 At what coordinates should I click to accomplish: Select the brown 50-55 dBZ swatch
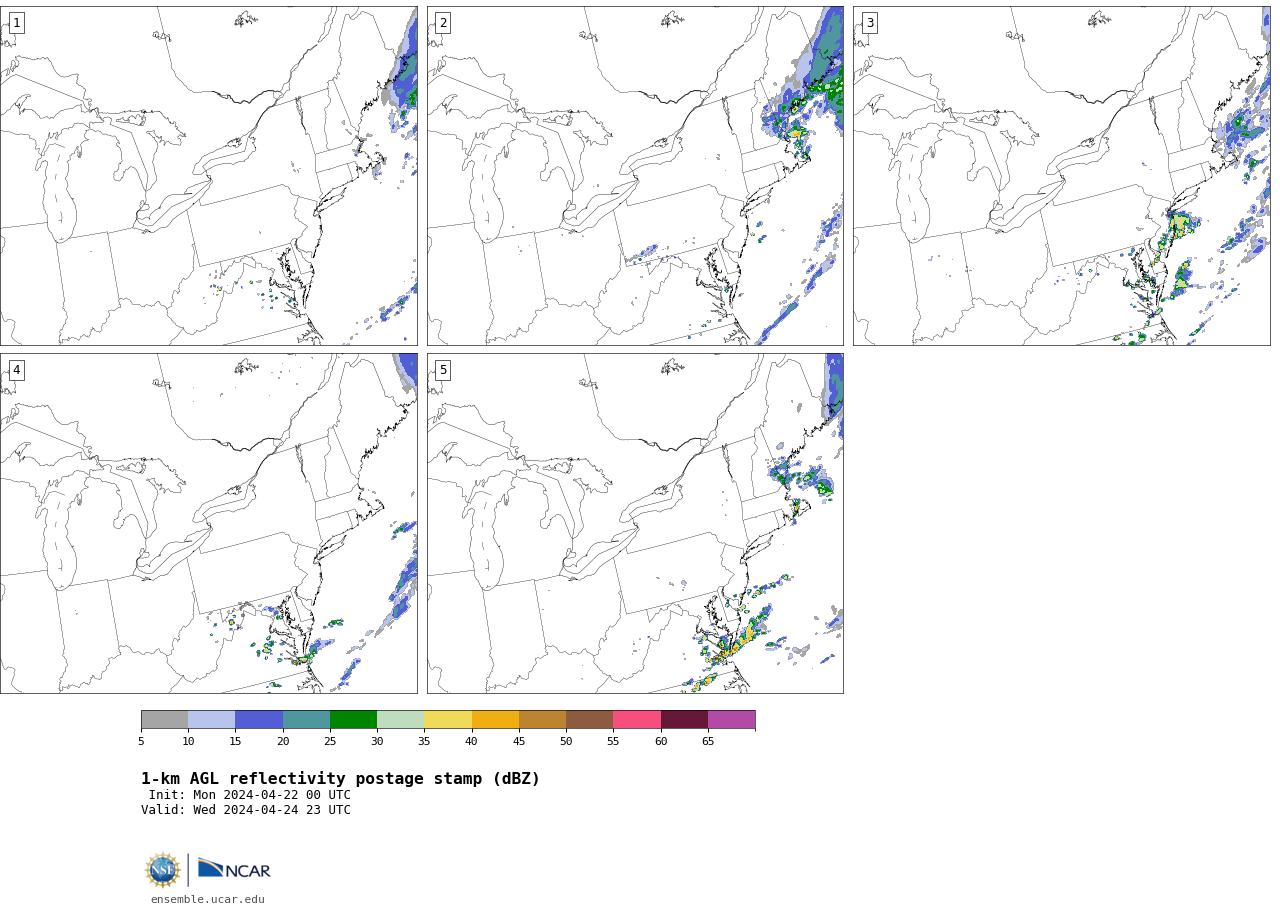coord(590,720)
